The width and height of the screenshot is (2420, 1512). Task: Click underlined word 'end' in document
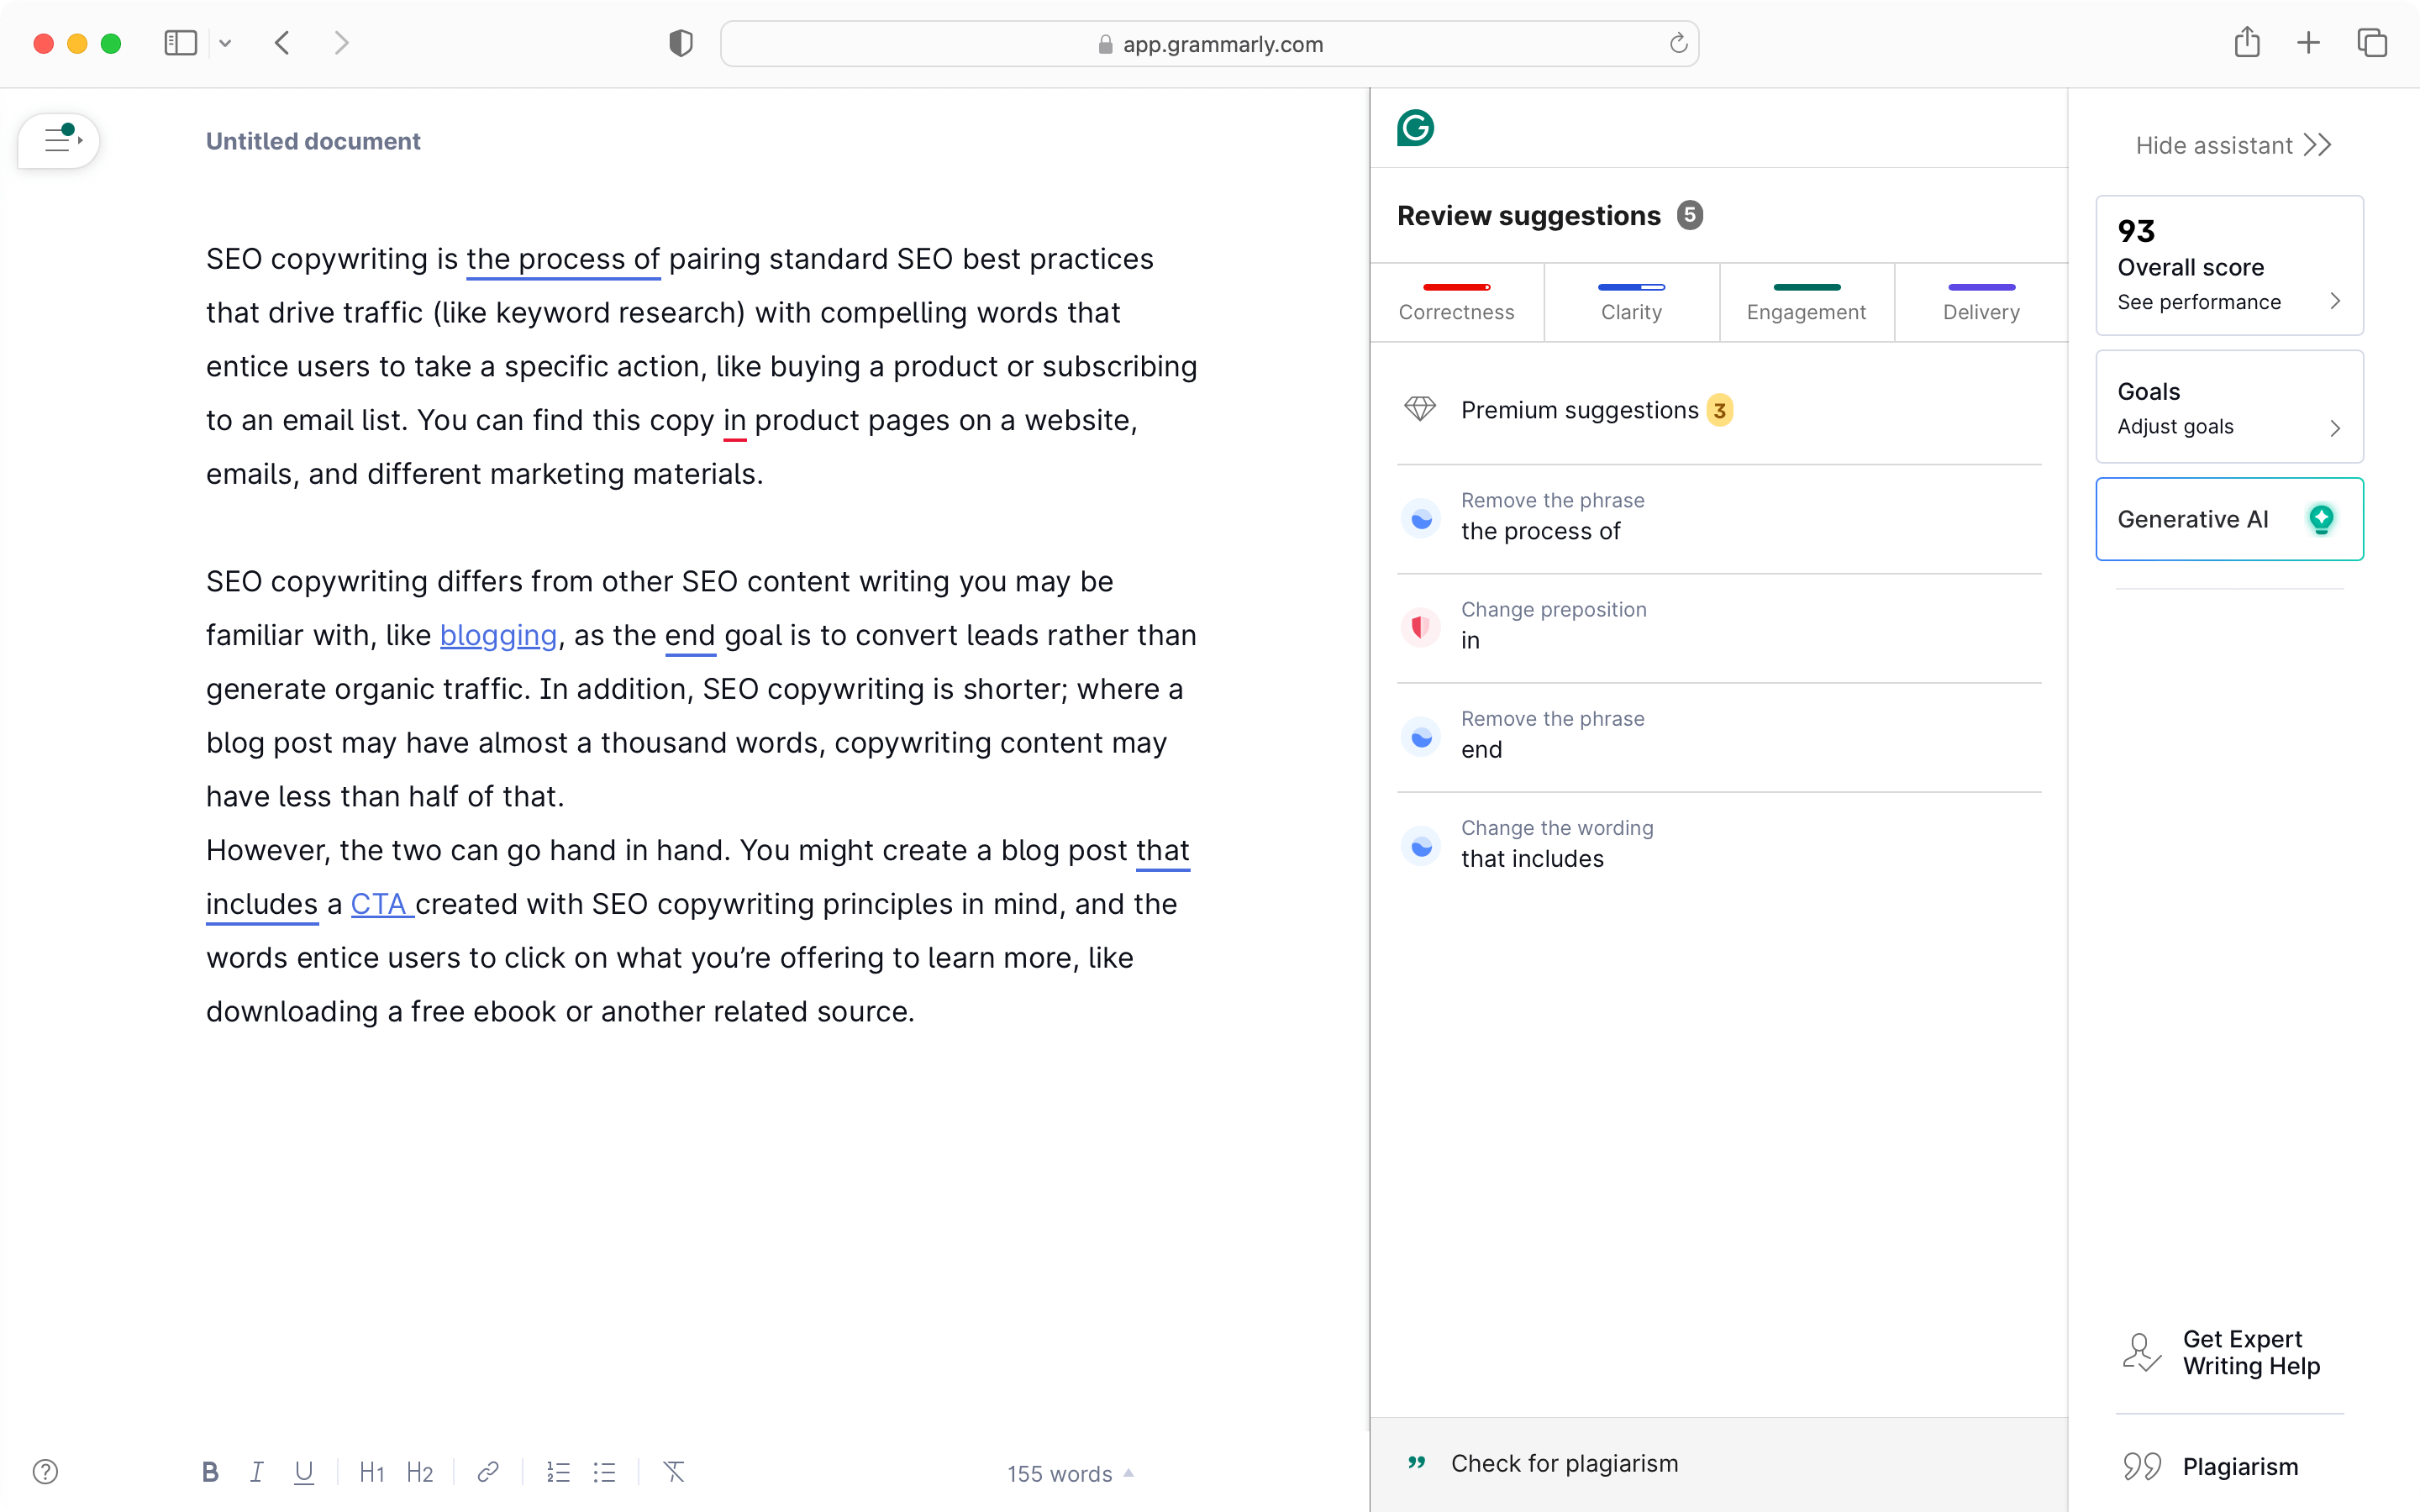690,635
